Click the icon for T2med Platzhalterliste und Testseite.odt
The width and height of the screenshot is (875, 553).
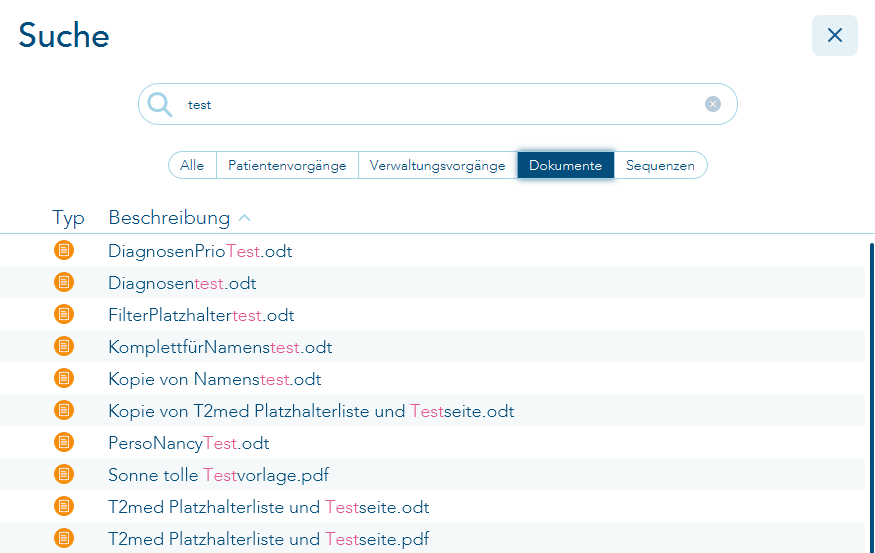[64, 506]
